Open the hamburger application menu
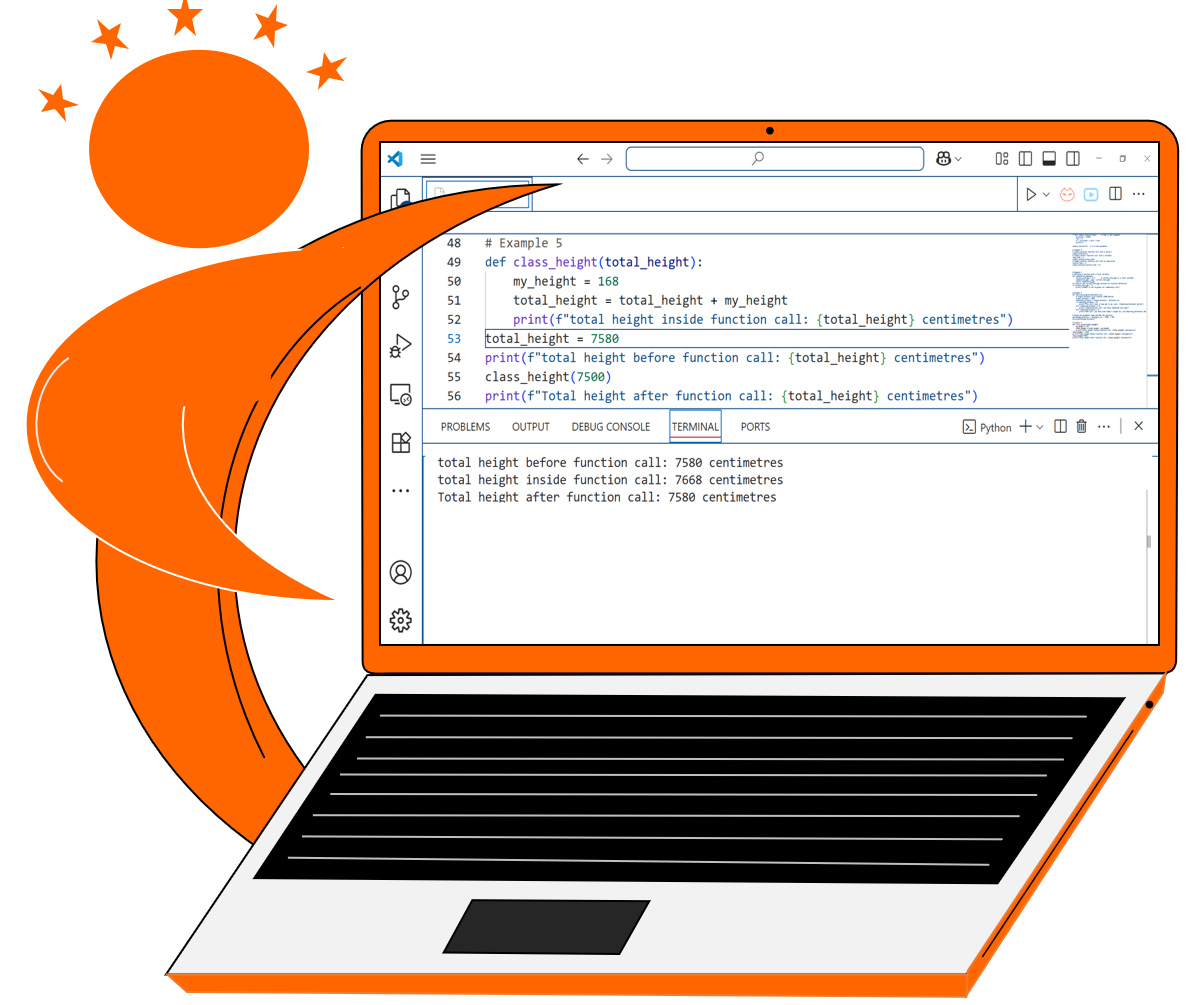The height and width of the screenshot is (1005, 1193). point(428,159)
